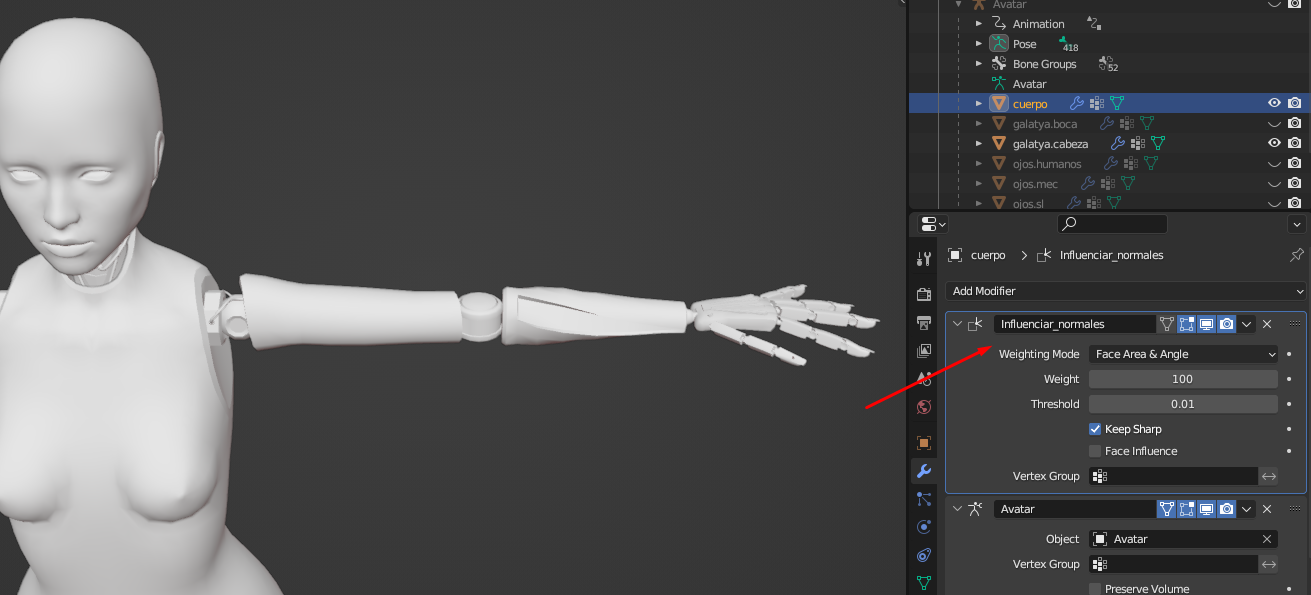Click the Pose icon in outliner
Screen dimensions: 1311x595
pyautogui.click(x=998, y=43)
